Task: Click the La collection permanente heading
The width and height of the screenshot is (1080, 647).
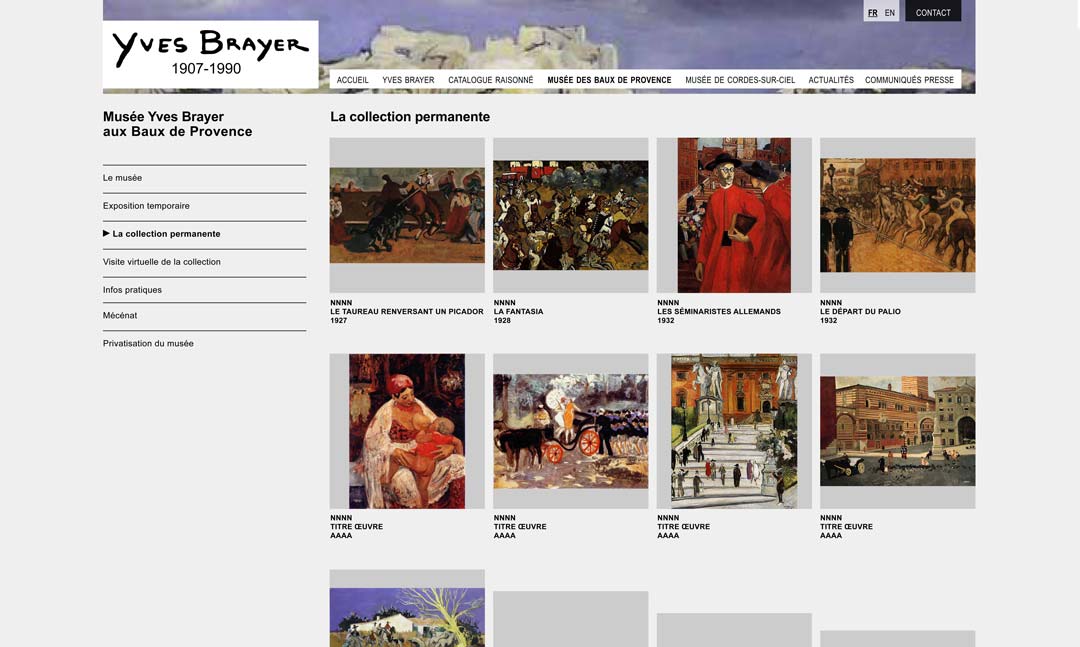Action: click(410, 117)
